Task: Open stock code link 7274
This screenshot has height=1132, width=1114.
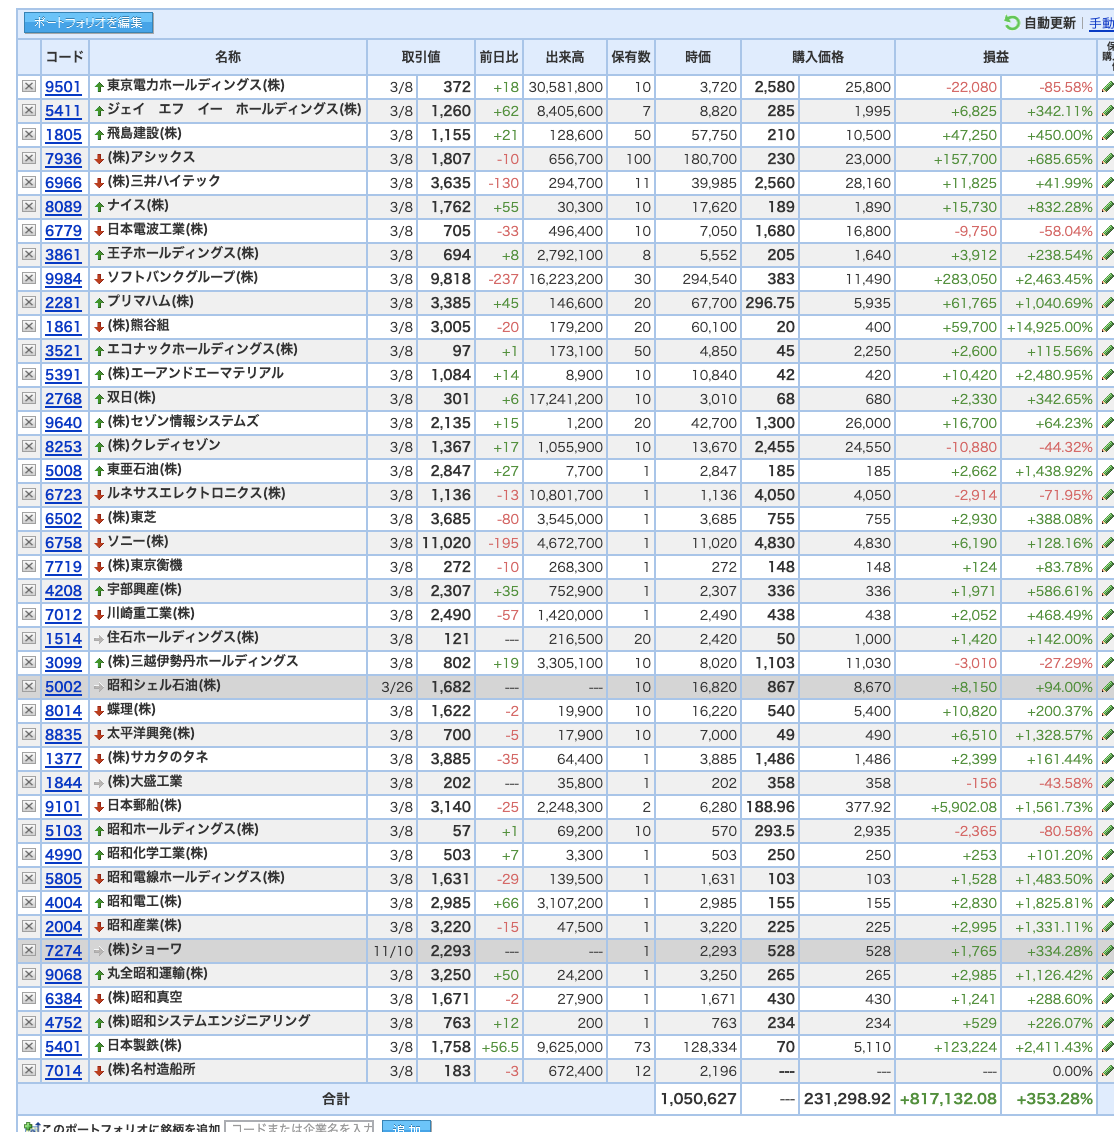Action: (63, 951)
